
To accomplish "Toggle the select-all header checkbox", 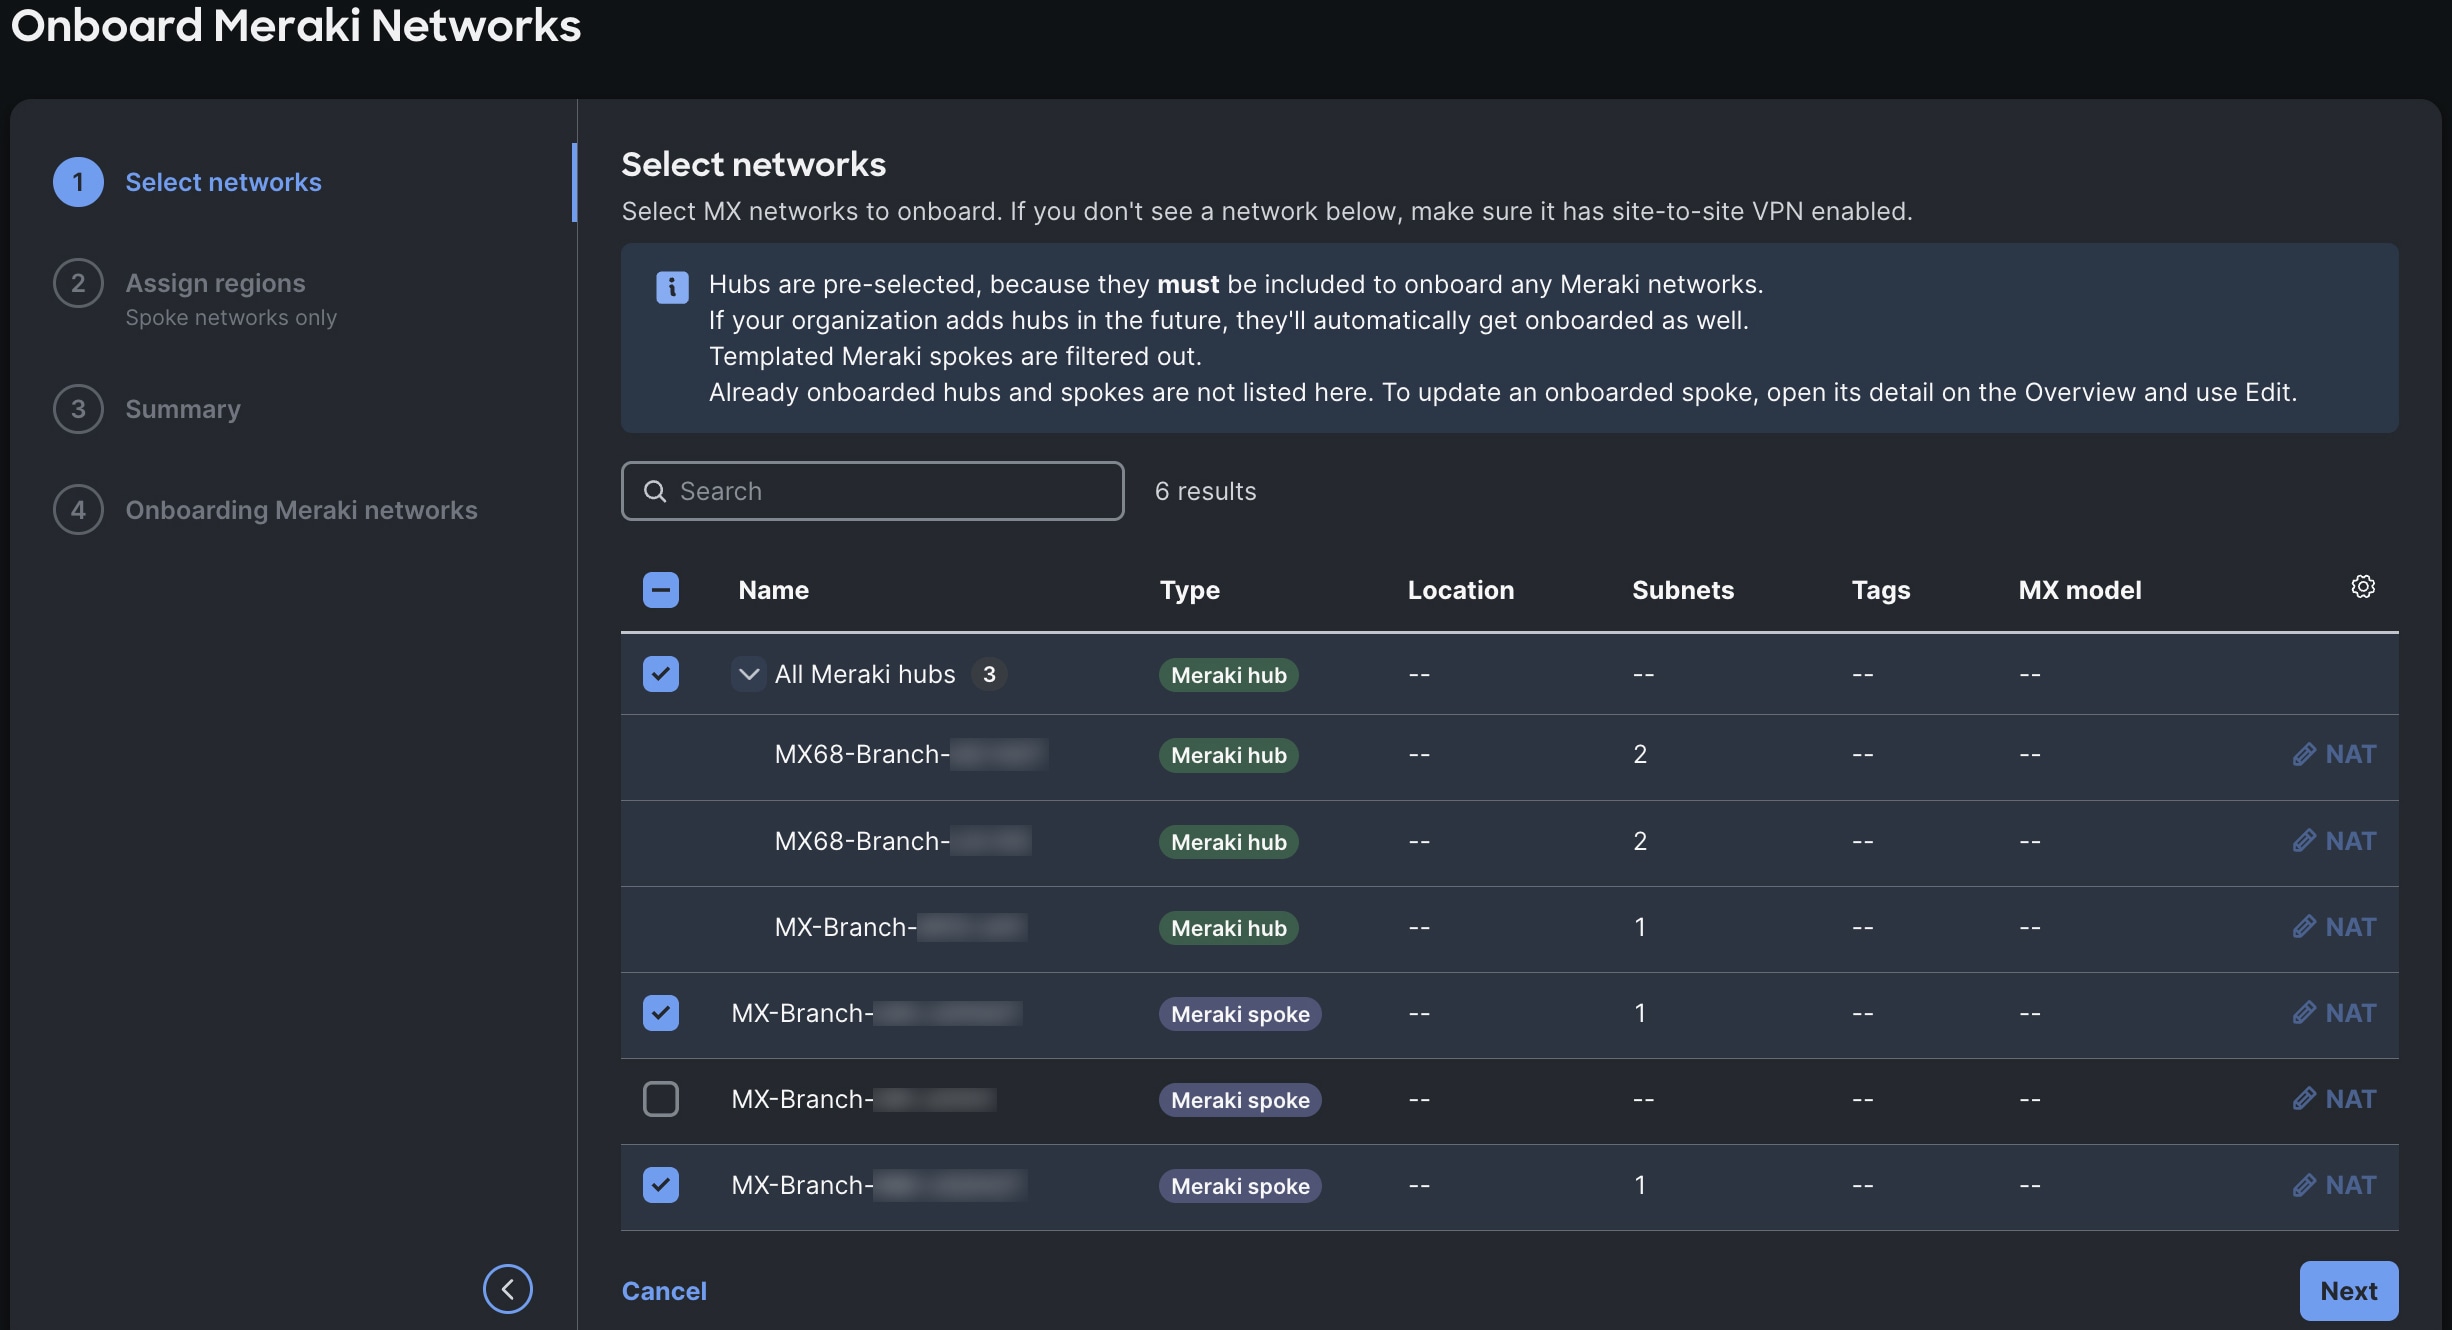I will click(661, 590).
